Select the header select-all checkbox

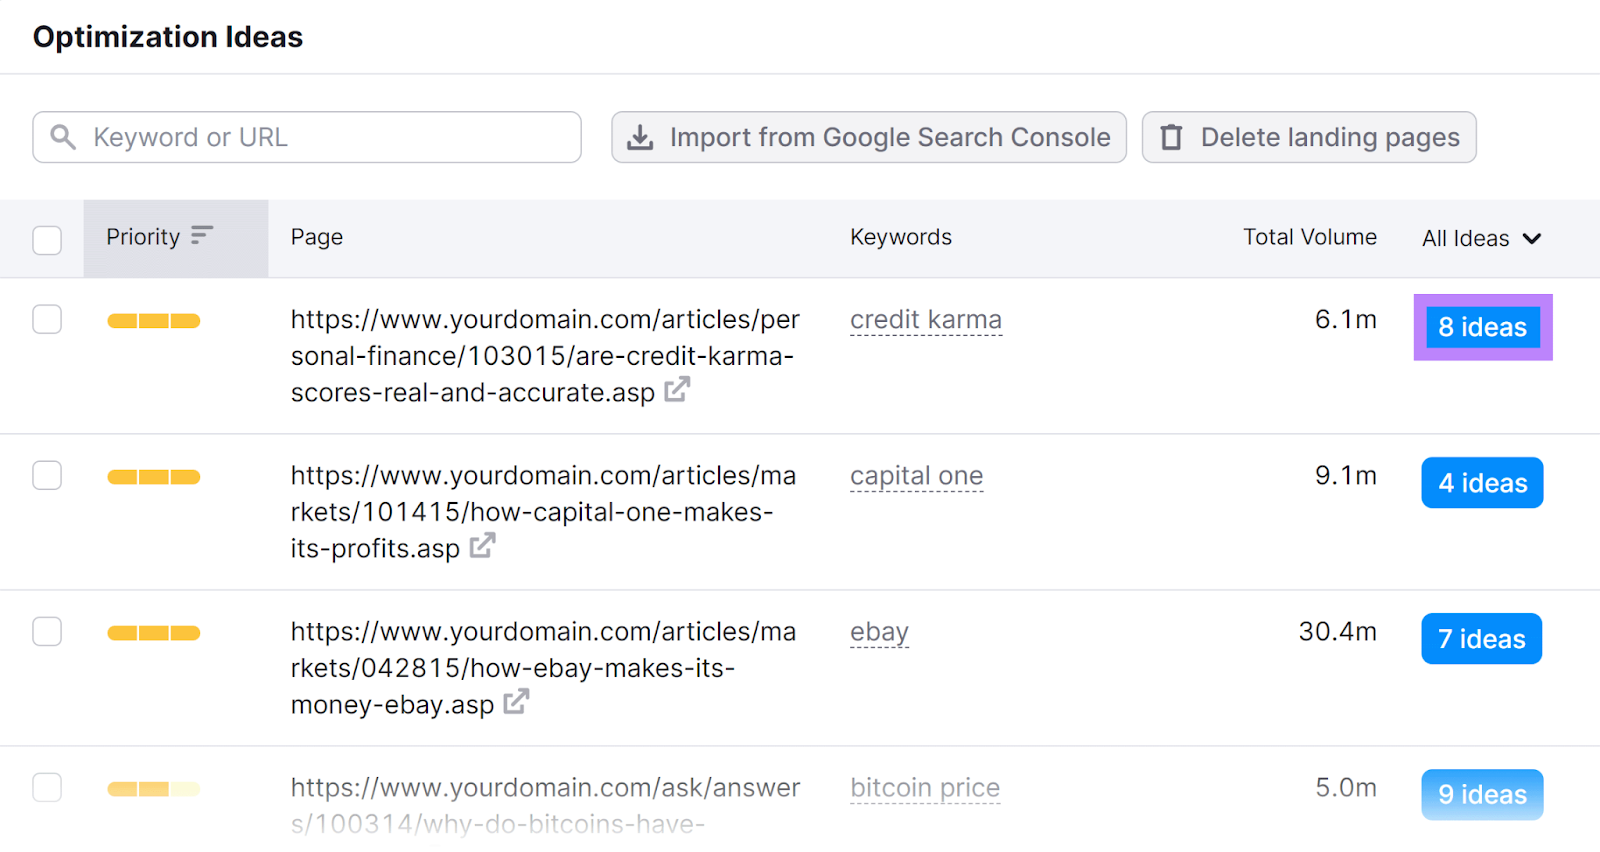click(x=47, y=240)
